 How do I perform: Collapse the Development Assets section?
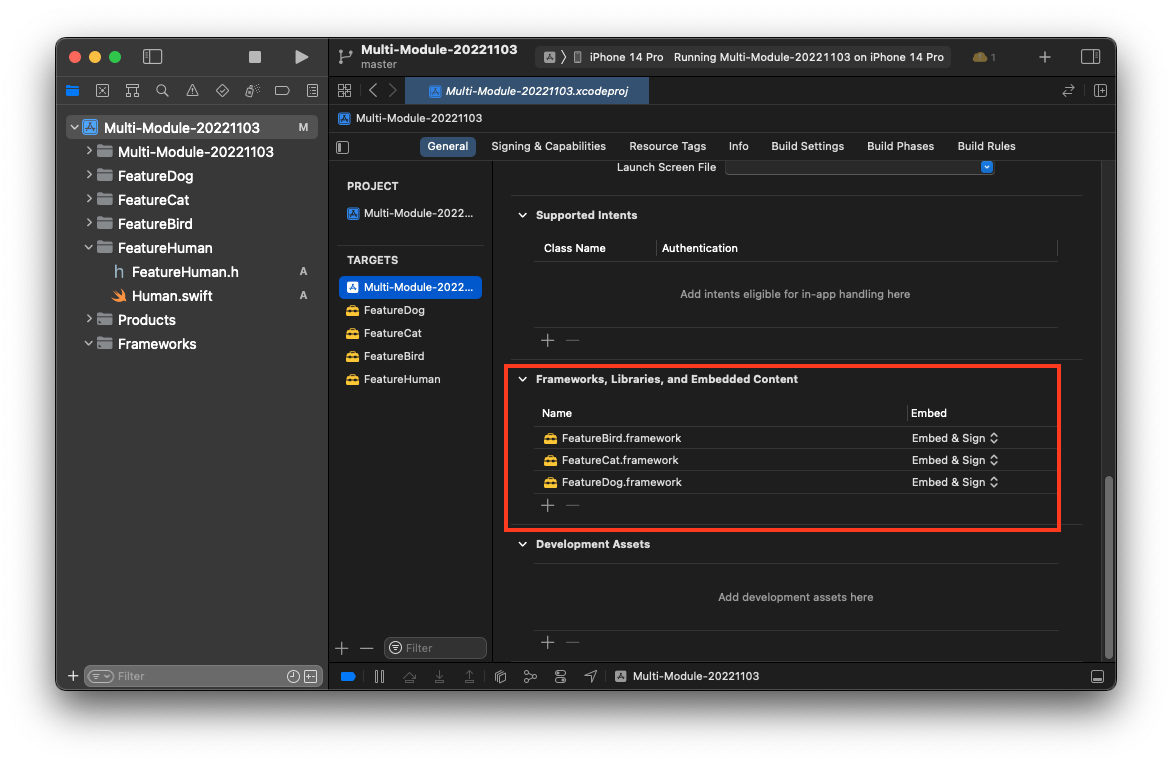pyautogui.click(x=522, y=544)
